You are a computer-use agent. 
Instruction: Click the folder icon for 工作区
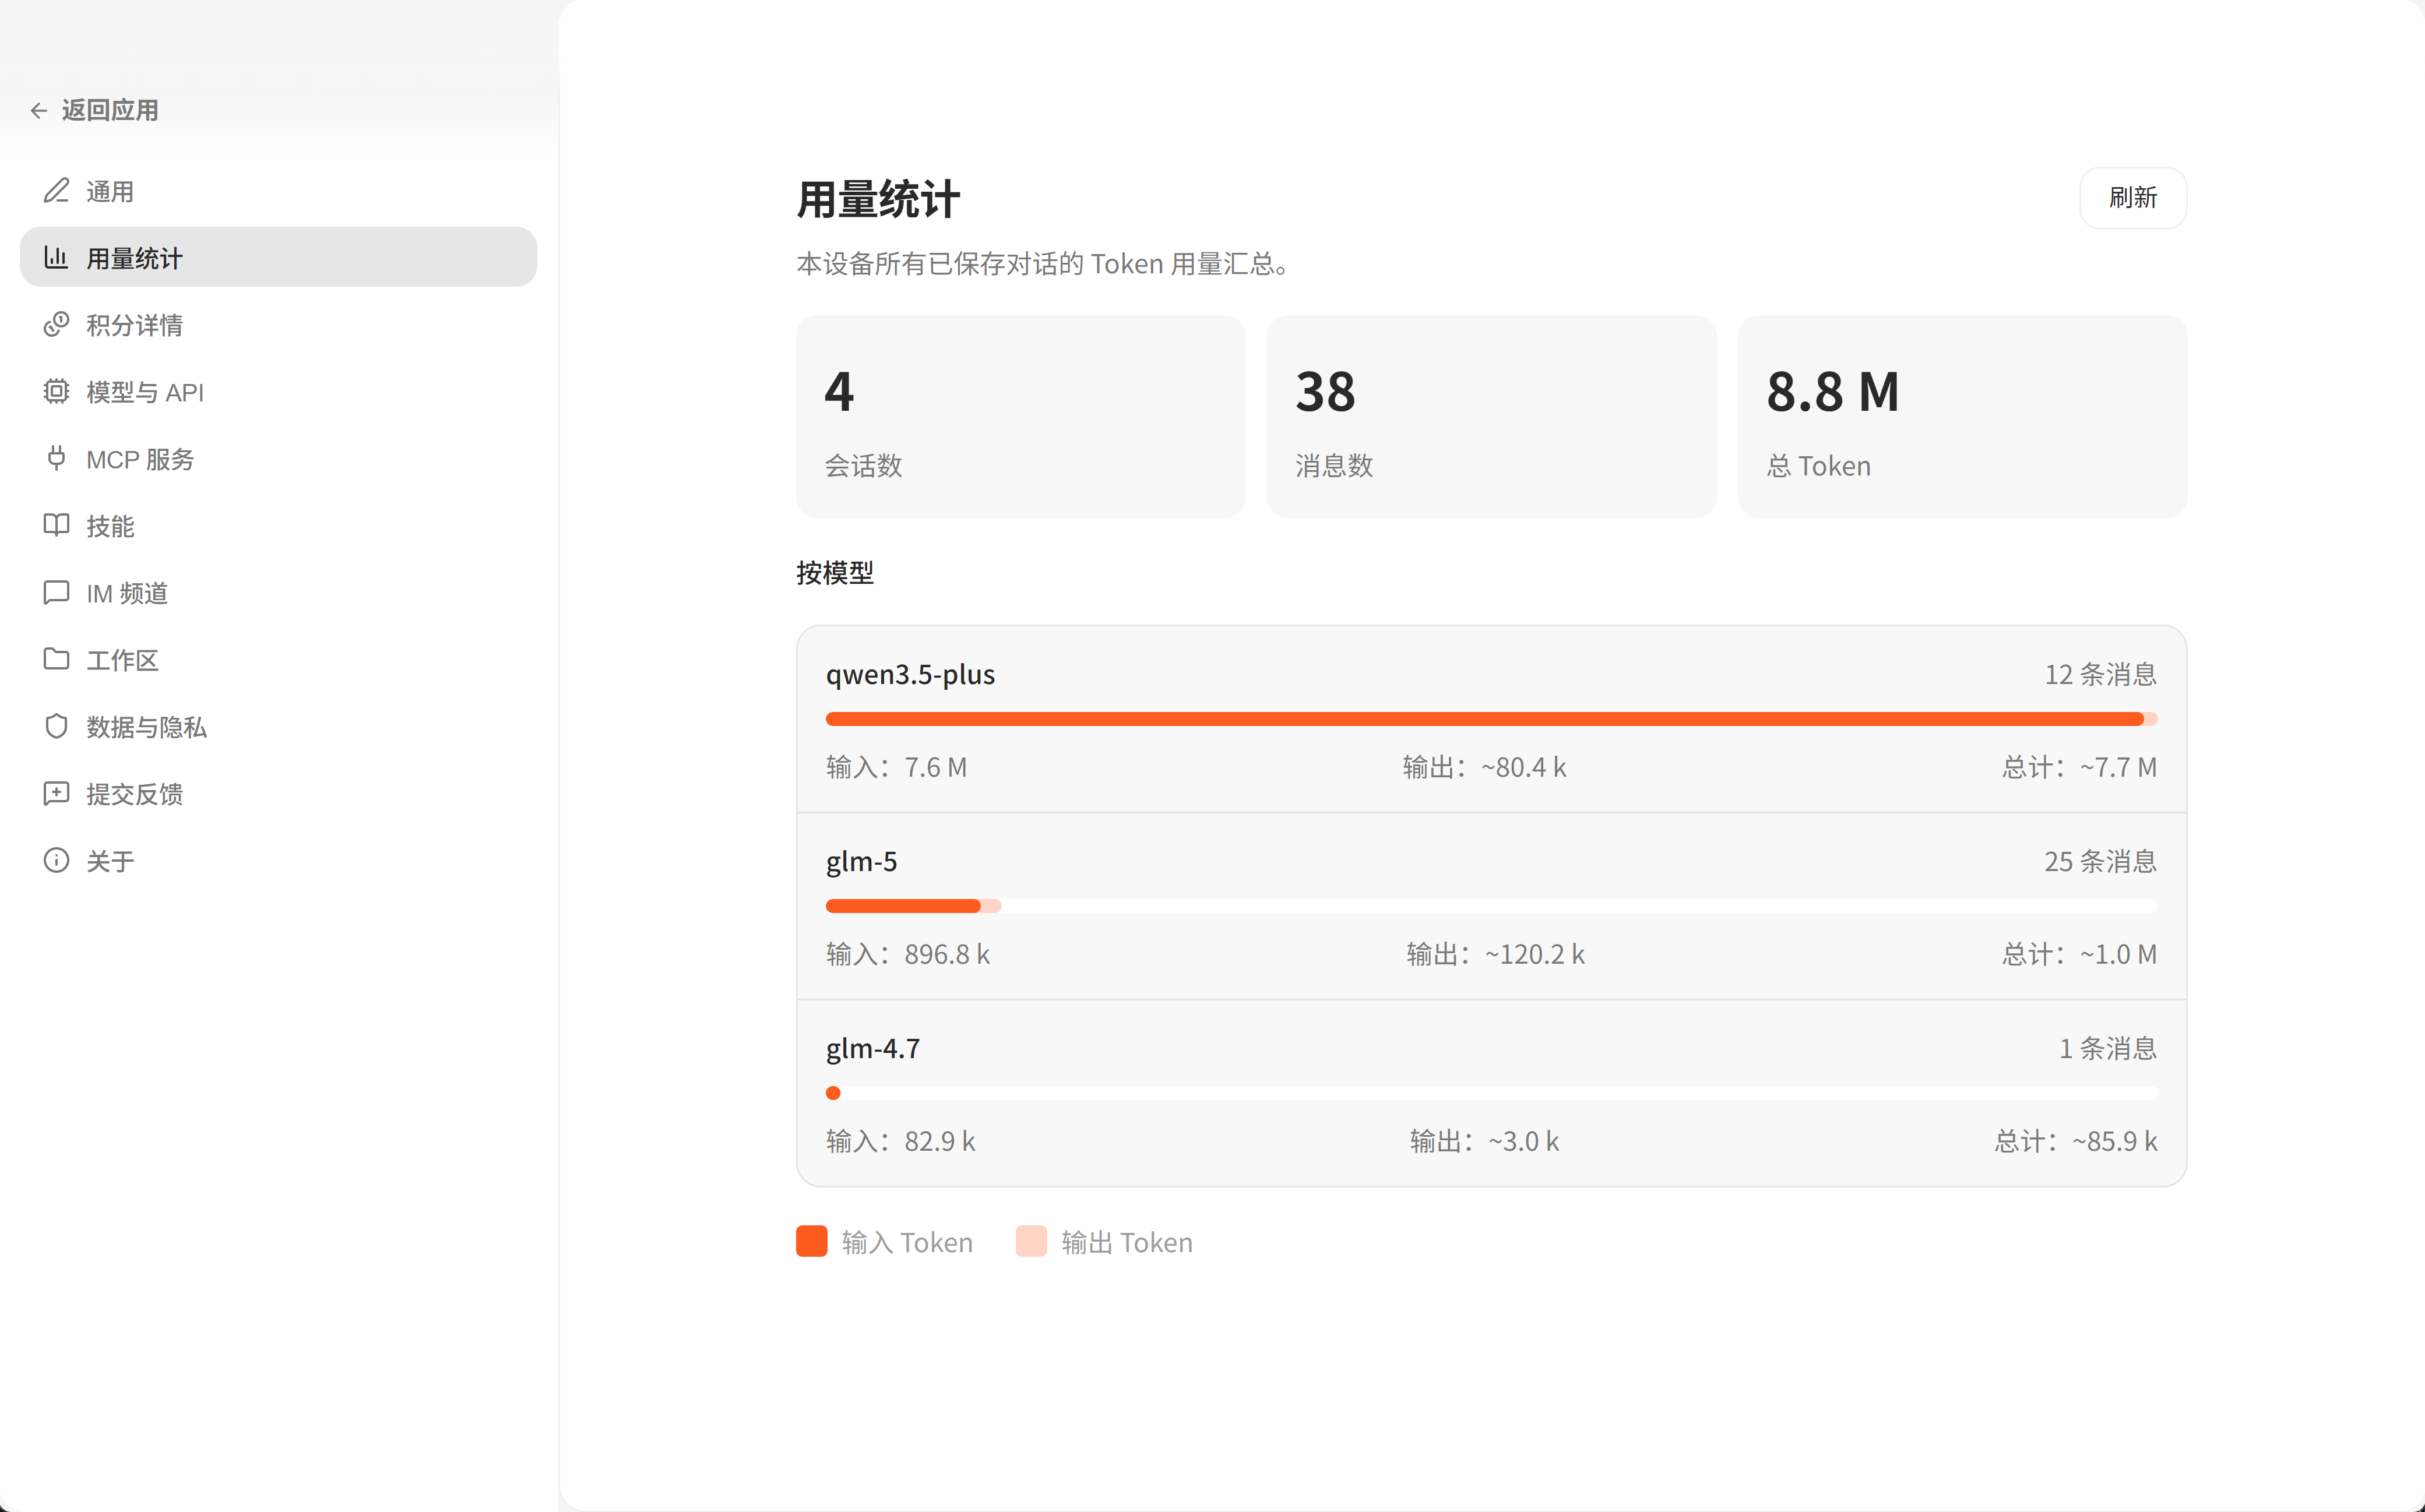pos(56,659)
